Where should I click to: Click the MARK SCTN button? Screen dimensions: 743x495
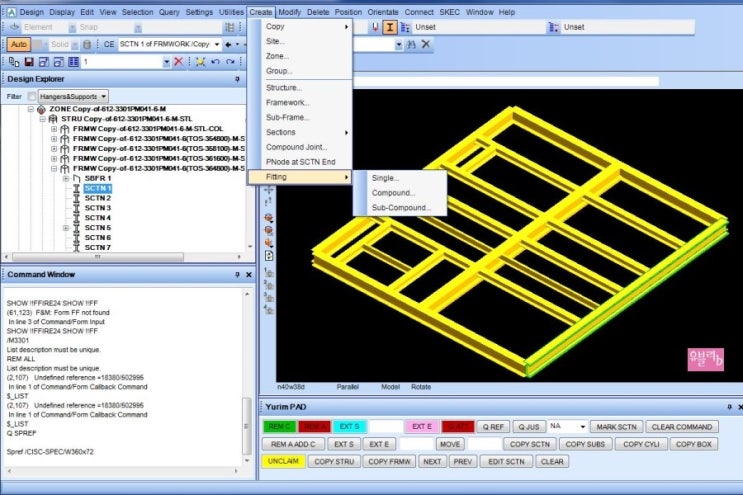point(616,427)
